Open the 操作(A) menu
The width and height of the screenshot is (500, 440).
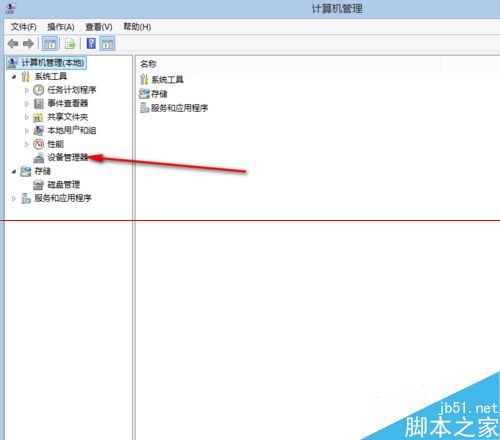pos(61,27)
